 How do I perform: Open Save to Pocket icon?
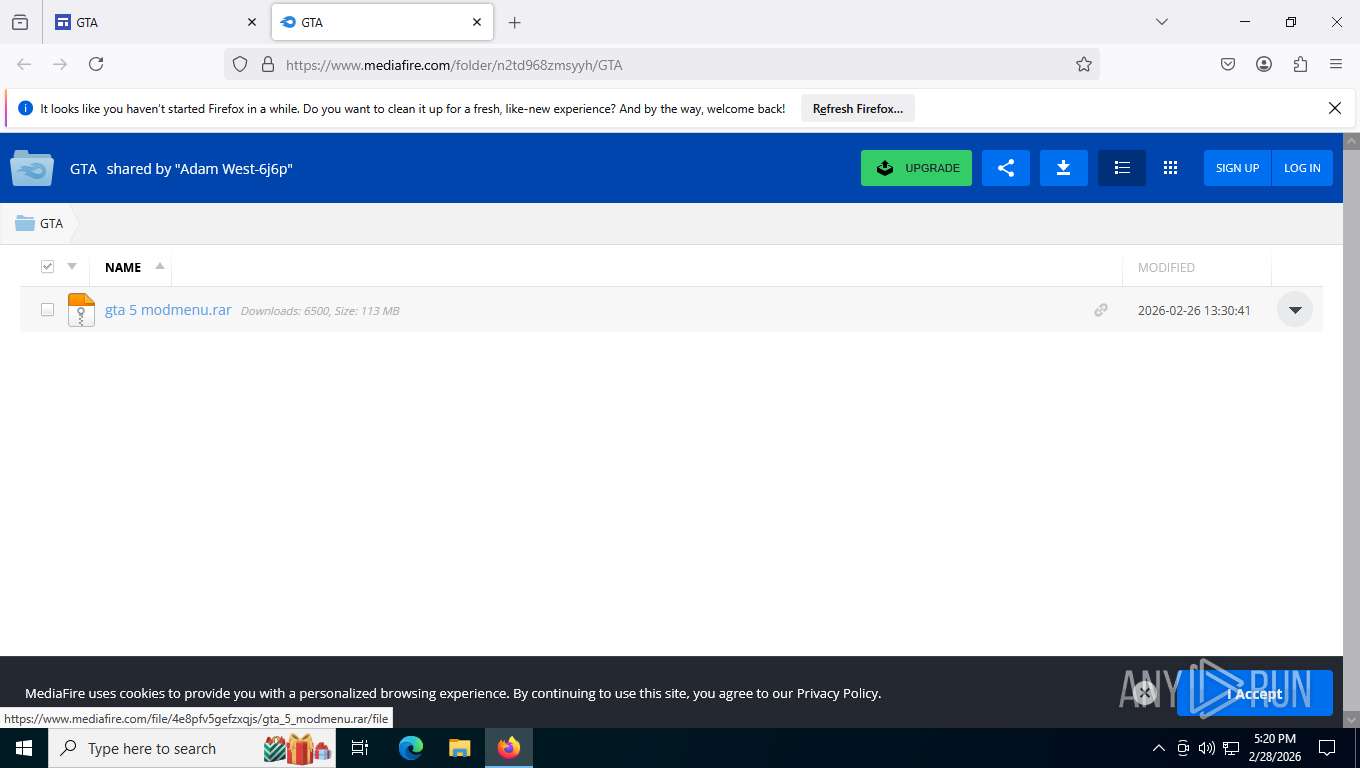coord(1228,64)
